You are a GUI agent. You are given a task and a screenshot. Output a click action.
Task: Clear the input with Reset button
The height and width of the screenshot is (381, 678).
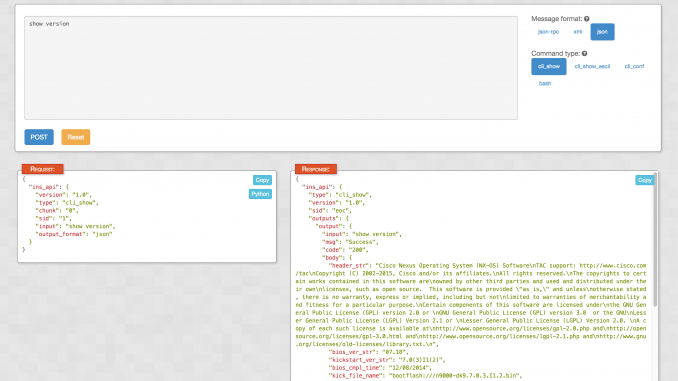coord(76,137)
